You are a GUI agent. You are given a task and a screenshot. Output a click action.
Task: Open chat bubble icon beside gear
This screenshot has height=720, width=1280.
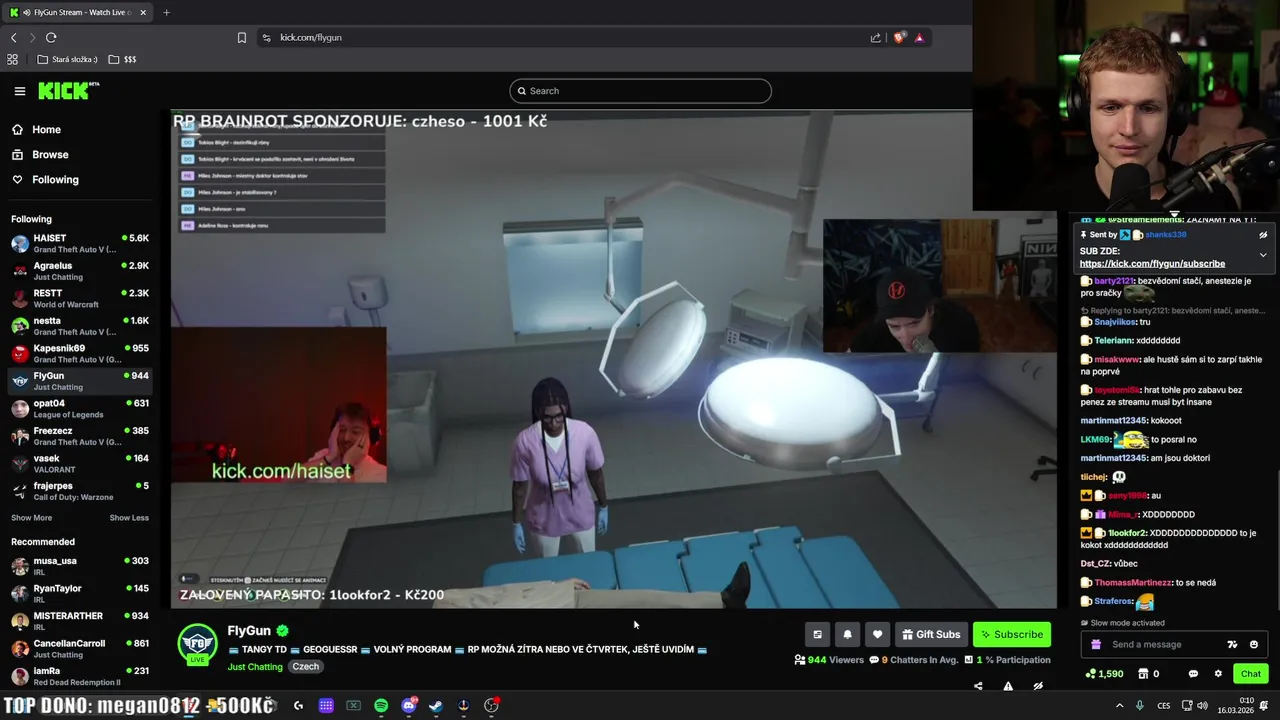pos(1193,674)
